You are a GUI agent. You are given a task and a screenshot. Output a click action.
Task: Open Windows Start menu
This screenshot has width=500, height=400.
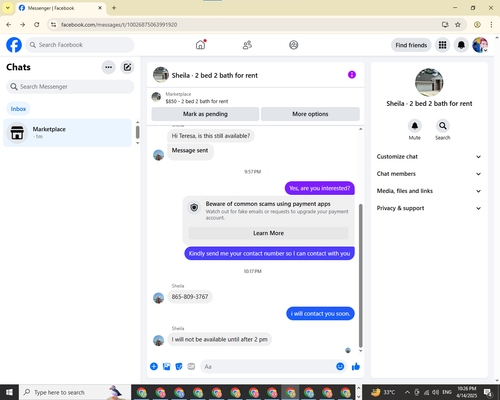click(x=9, y=392)
